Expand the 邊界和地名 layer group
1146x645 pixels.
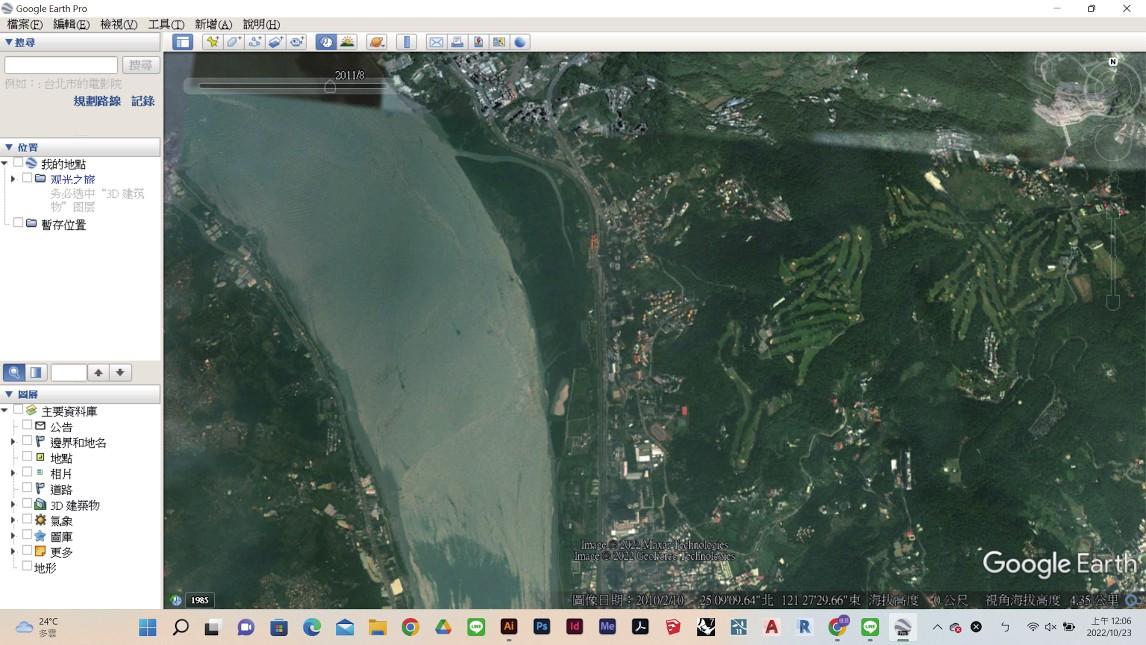point(12,442)
